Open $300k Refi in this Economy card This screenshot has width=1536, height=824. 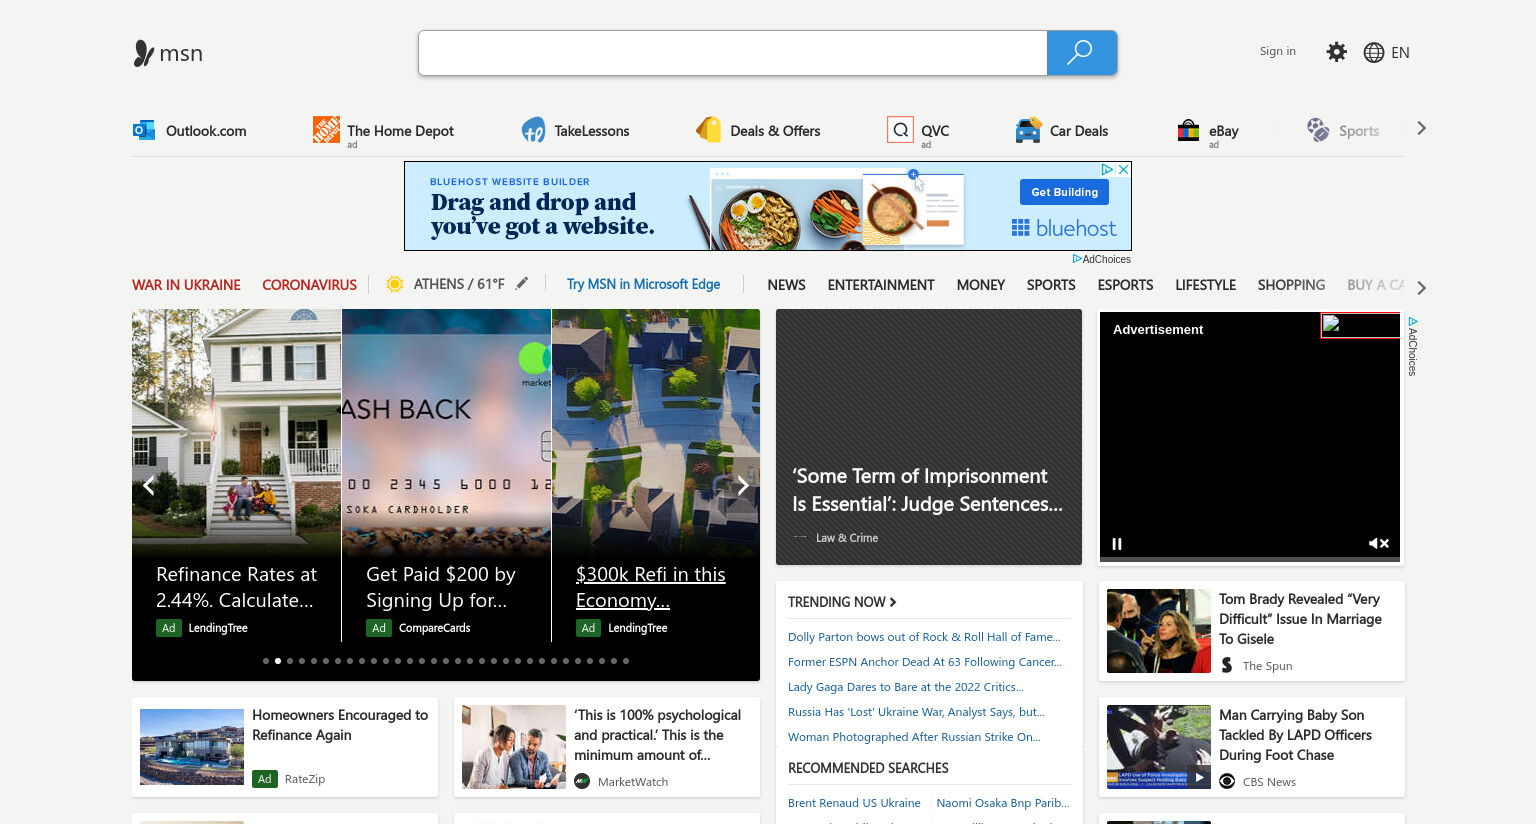(656, 475)
